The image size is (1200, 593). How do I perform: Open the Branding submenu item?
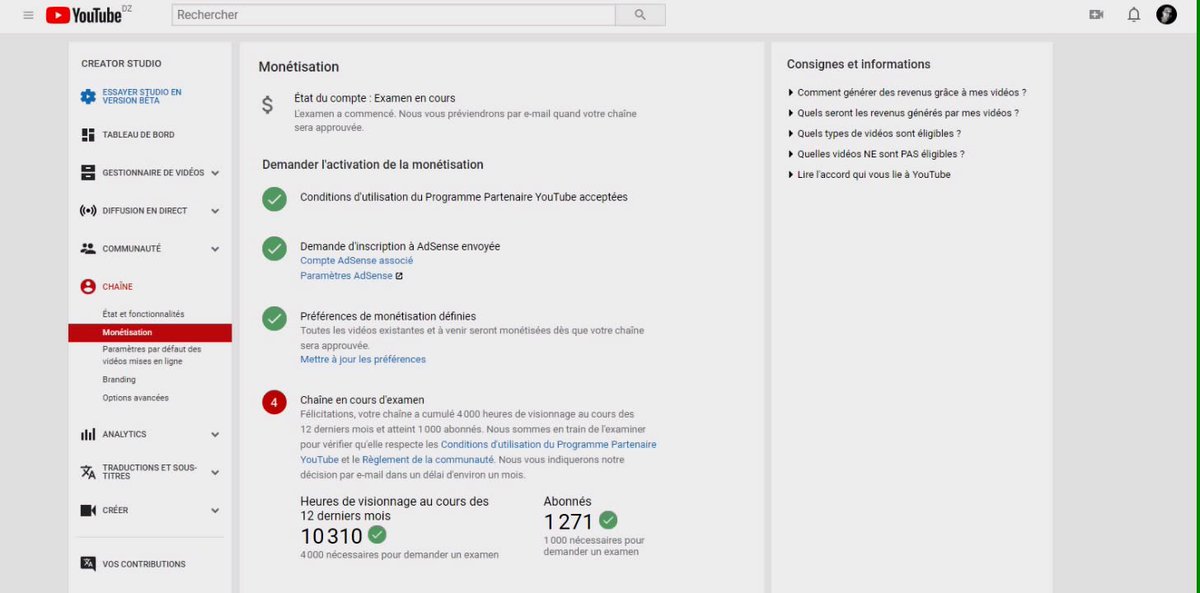tap(119, 380)
